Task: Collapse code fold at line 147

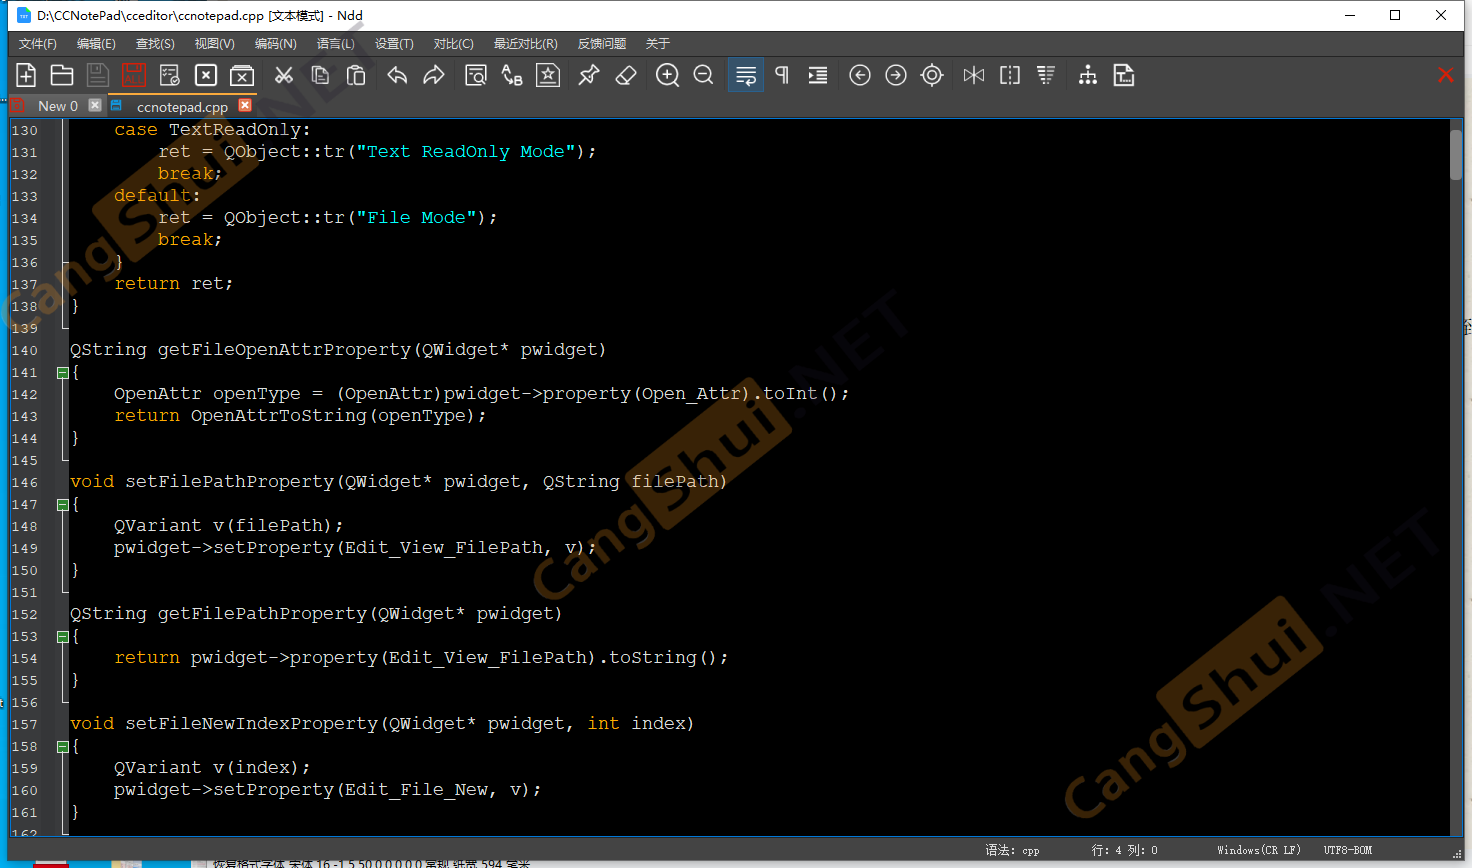Action: pyautogui.click(x=62, y=505)
